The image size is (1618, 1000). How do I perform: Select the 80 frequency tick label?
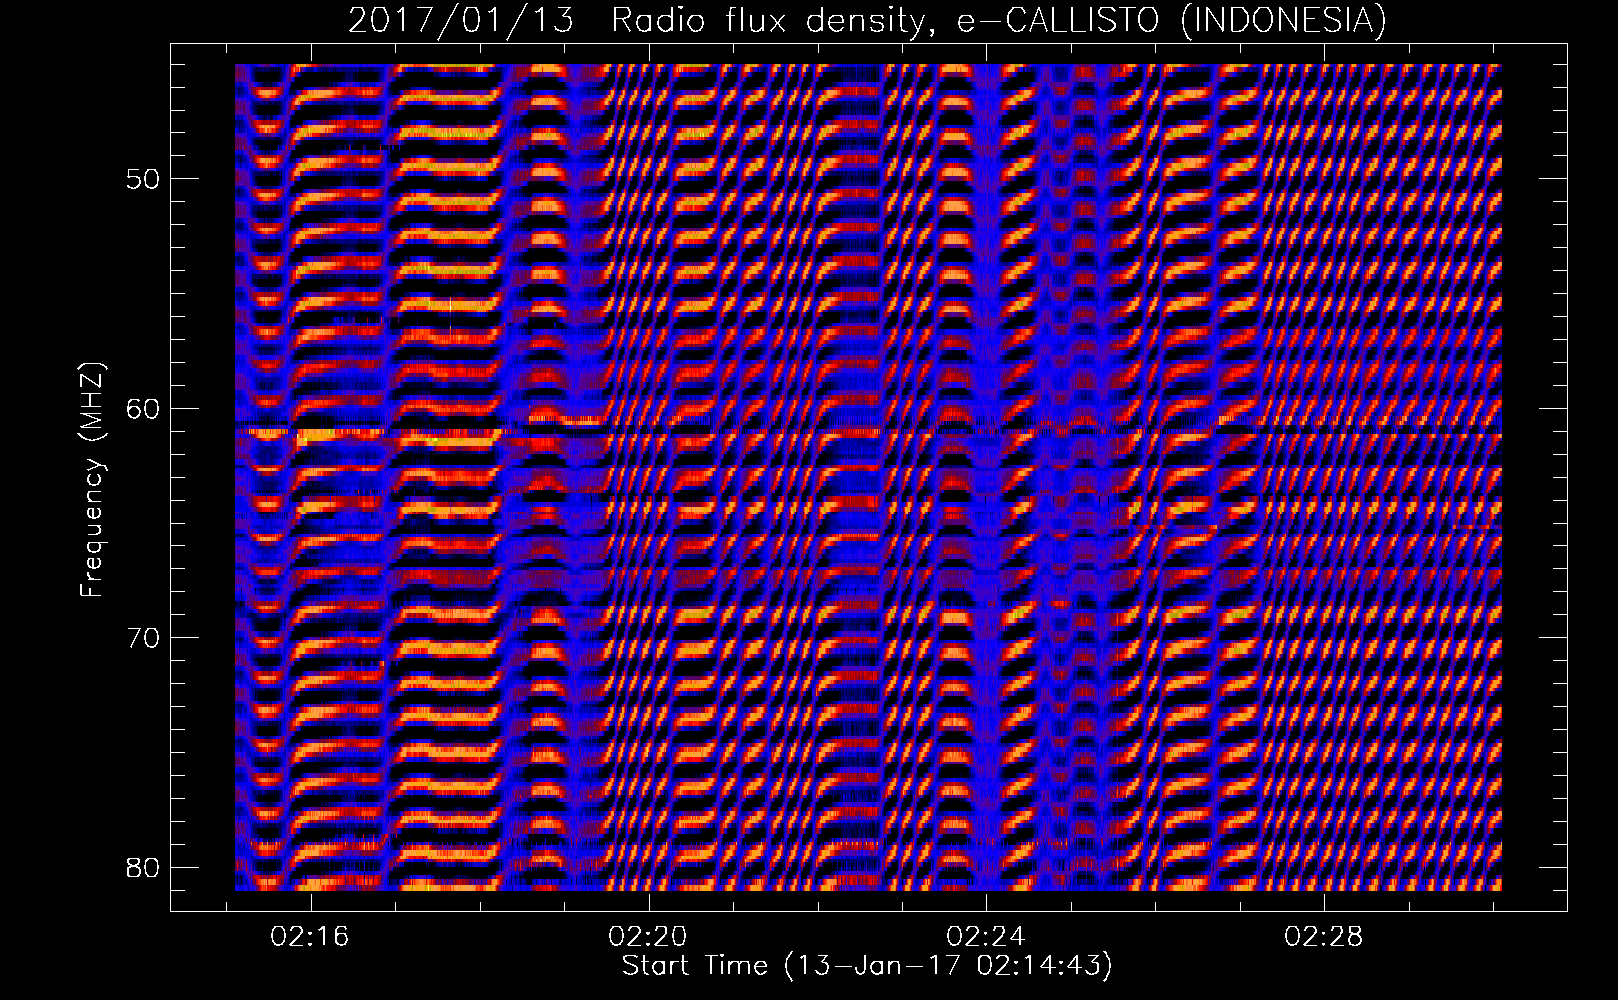[142, 866]
